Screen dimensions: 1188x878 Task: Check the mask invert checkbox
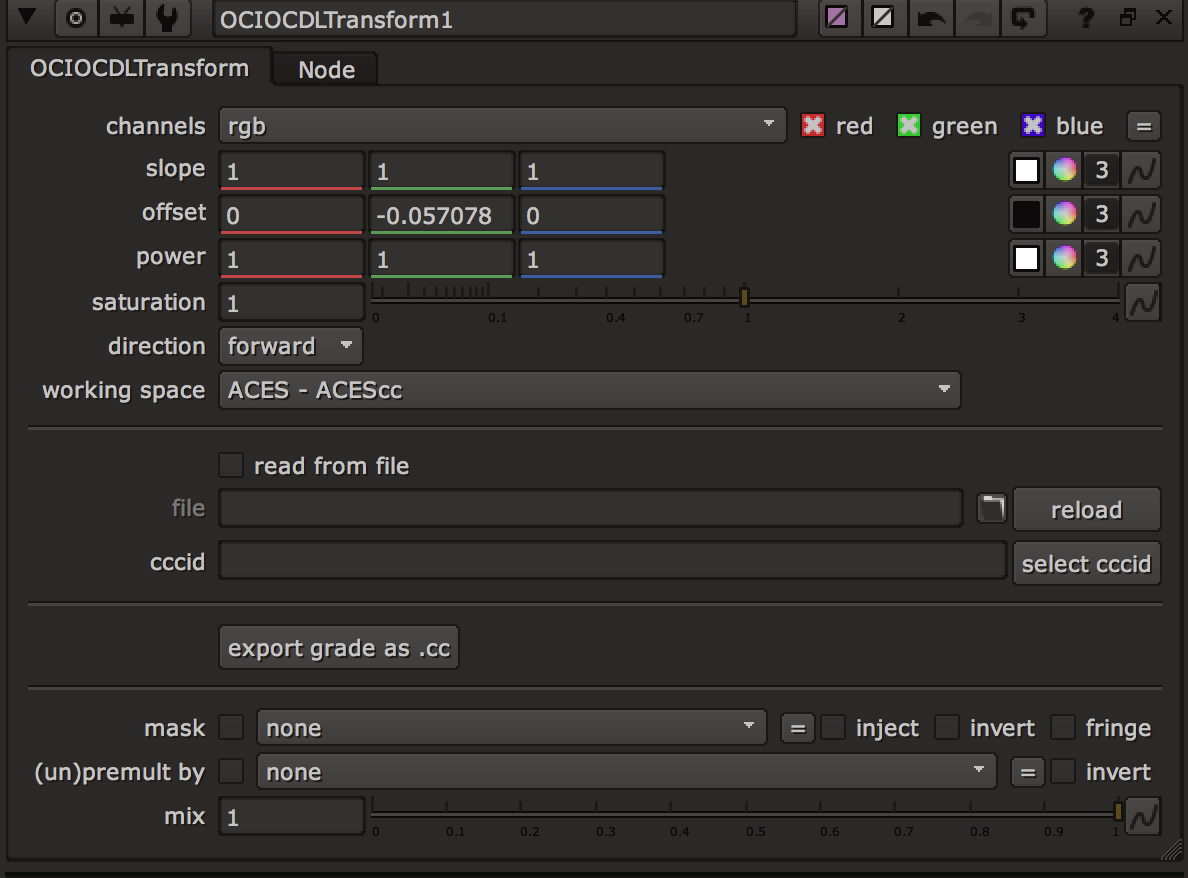947,728
